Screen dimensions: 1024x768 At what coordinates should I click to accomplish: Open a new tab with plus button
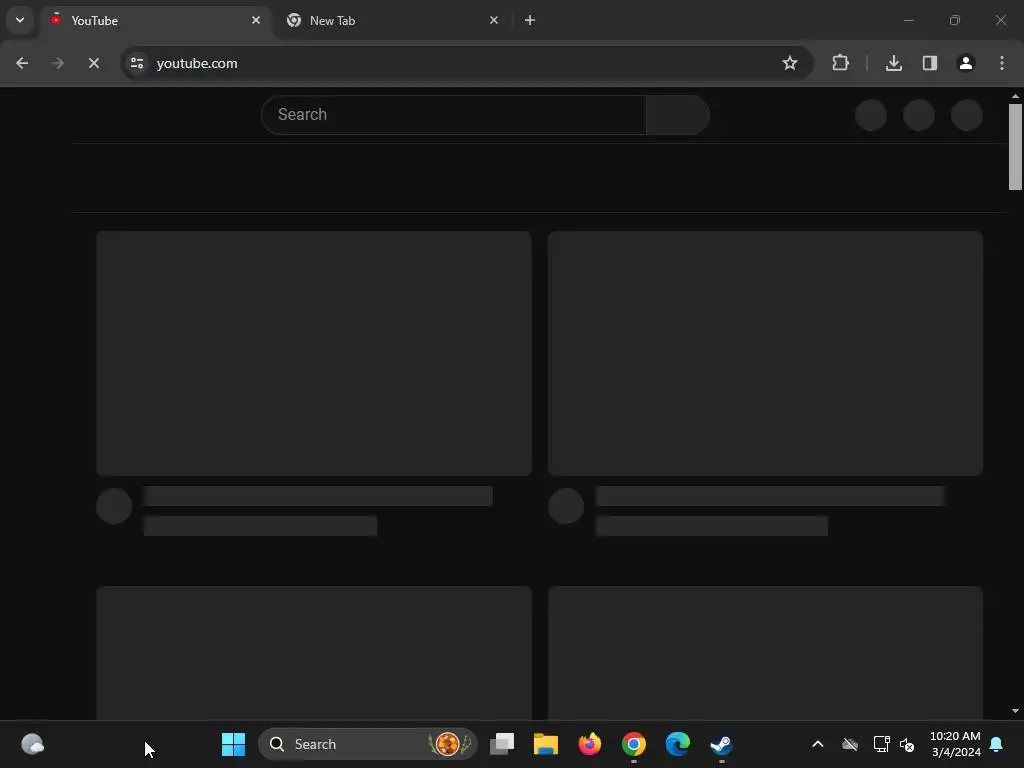pos(530,20)
